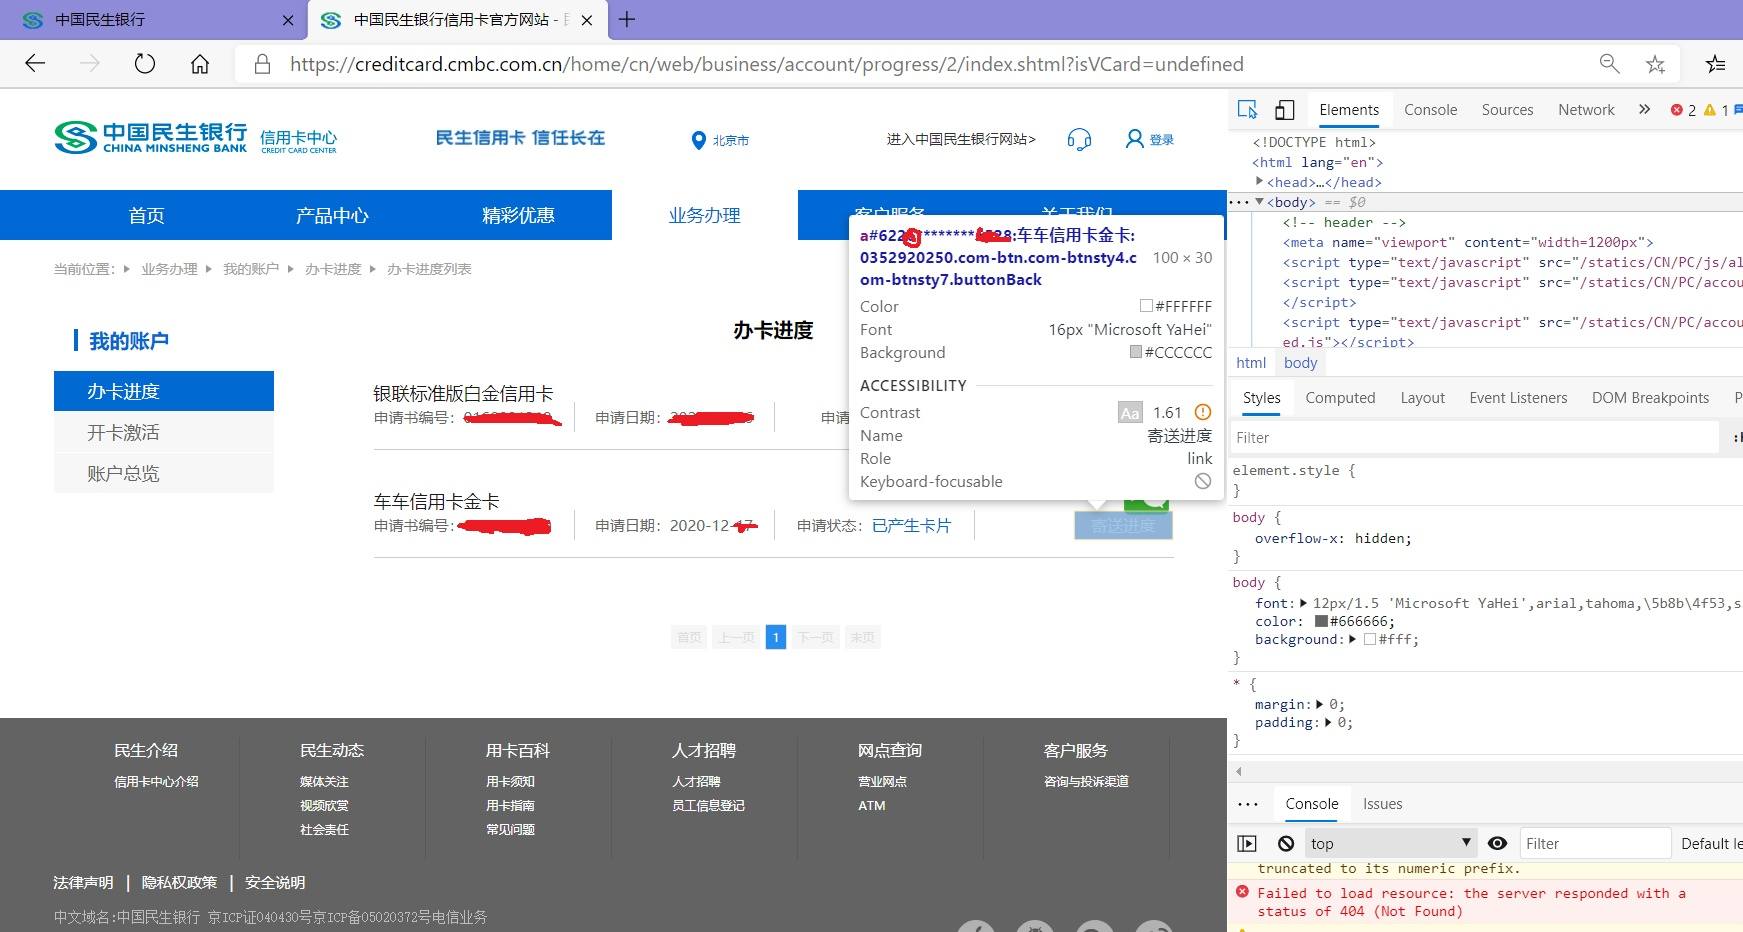Open the 法律声明 footer link
The width and height of the screenshot is (1743, 932).
83,882
